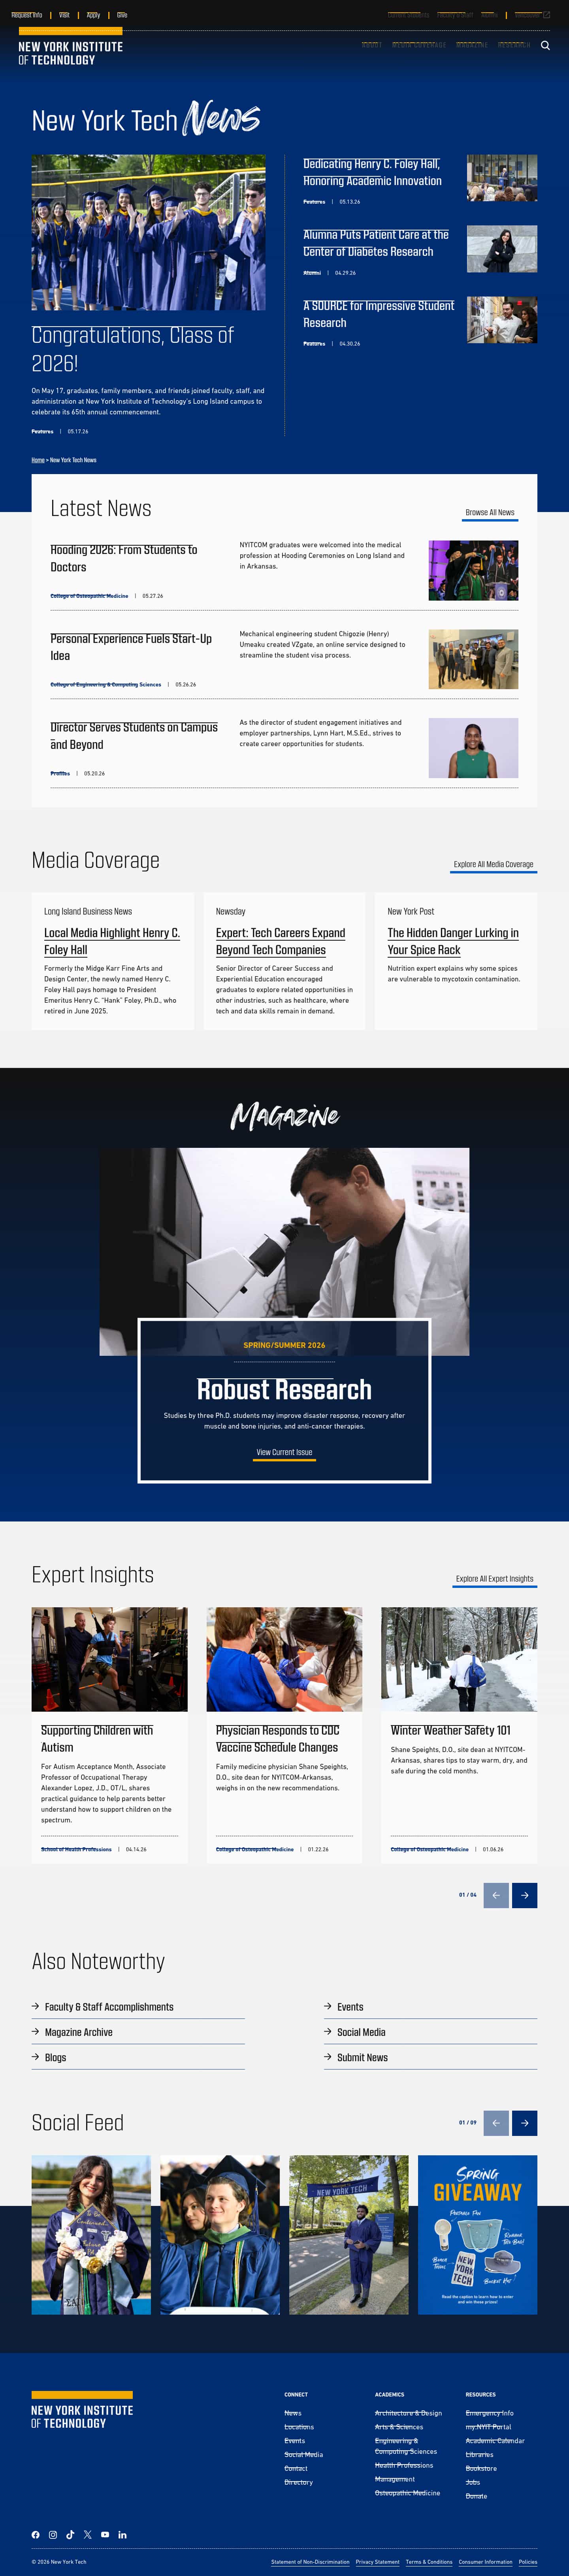The height and width of the screenshot is (2576, 569).
Task: Open Expert: Tech Careers Expand article
Action: click(x=281, y=941)
